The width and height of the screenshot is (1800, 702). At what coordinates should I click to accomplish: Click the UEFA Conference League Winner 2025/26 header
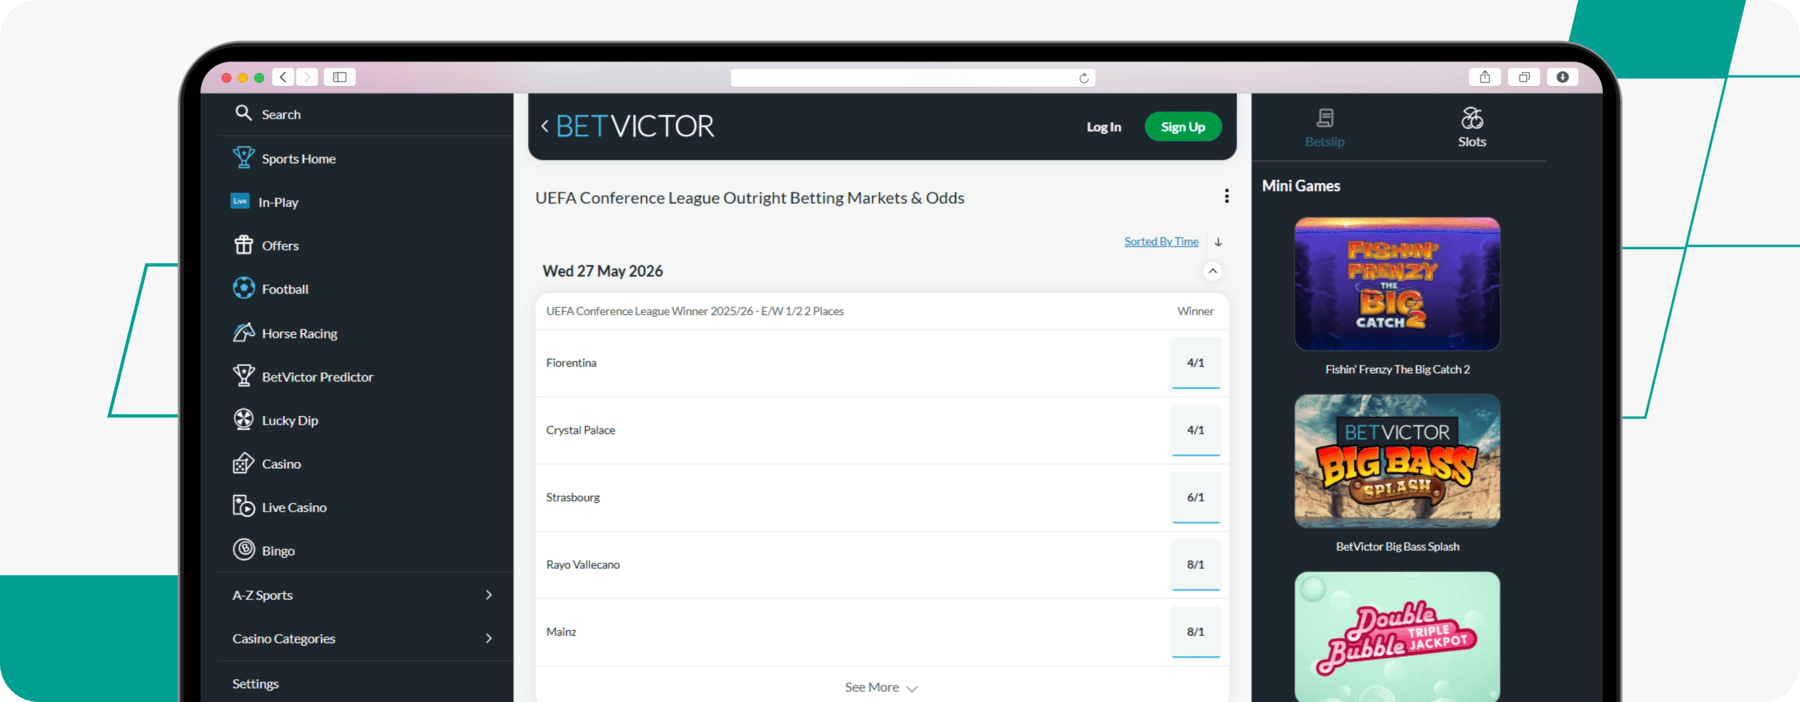pos(695,311)
